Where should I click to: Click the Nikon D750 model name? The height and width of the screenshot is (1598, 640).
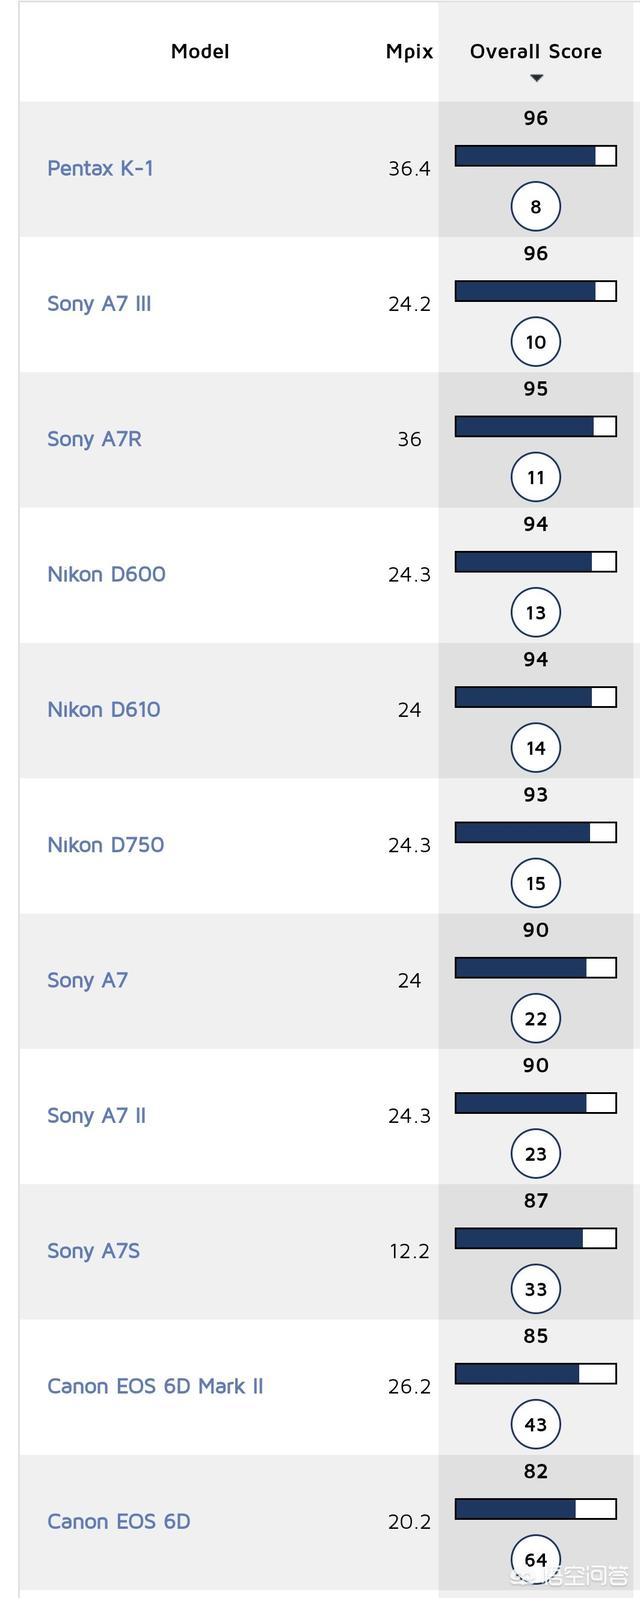pyautogui.click(x=105, y=845)
